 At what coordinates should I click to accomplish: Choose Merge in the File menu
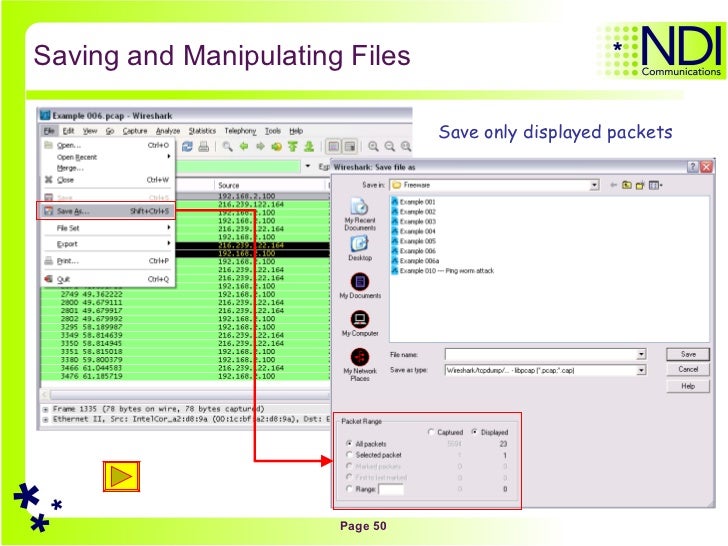coord(71,168)
